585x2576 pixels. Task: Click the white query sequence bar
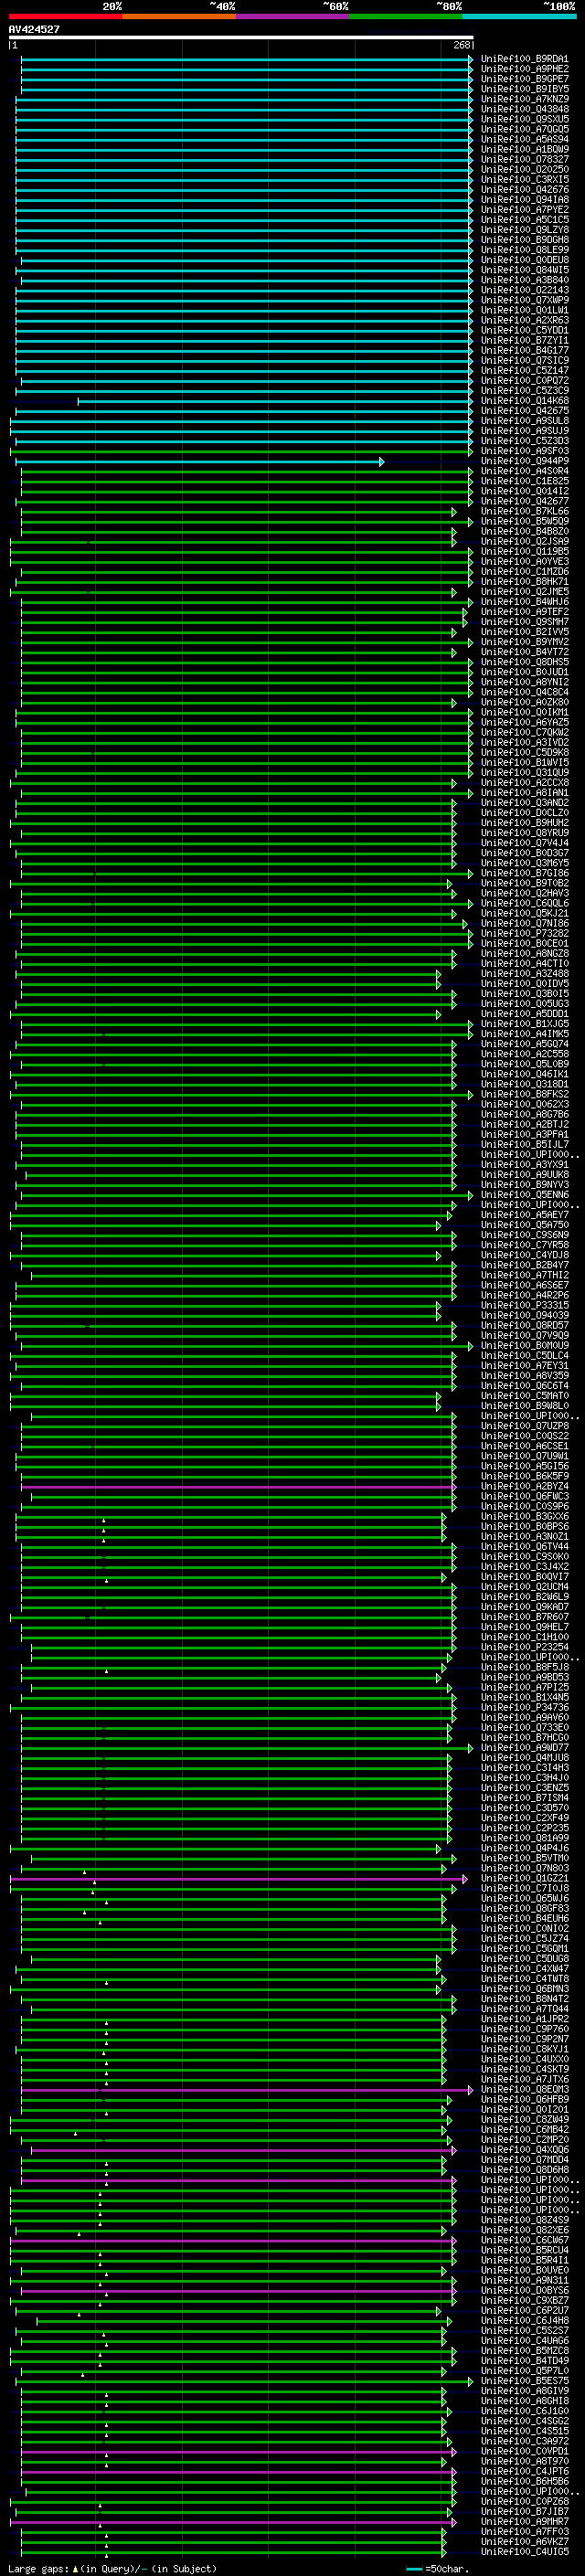click(241, 37)
